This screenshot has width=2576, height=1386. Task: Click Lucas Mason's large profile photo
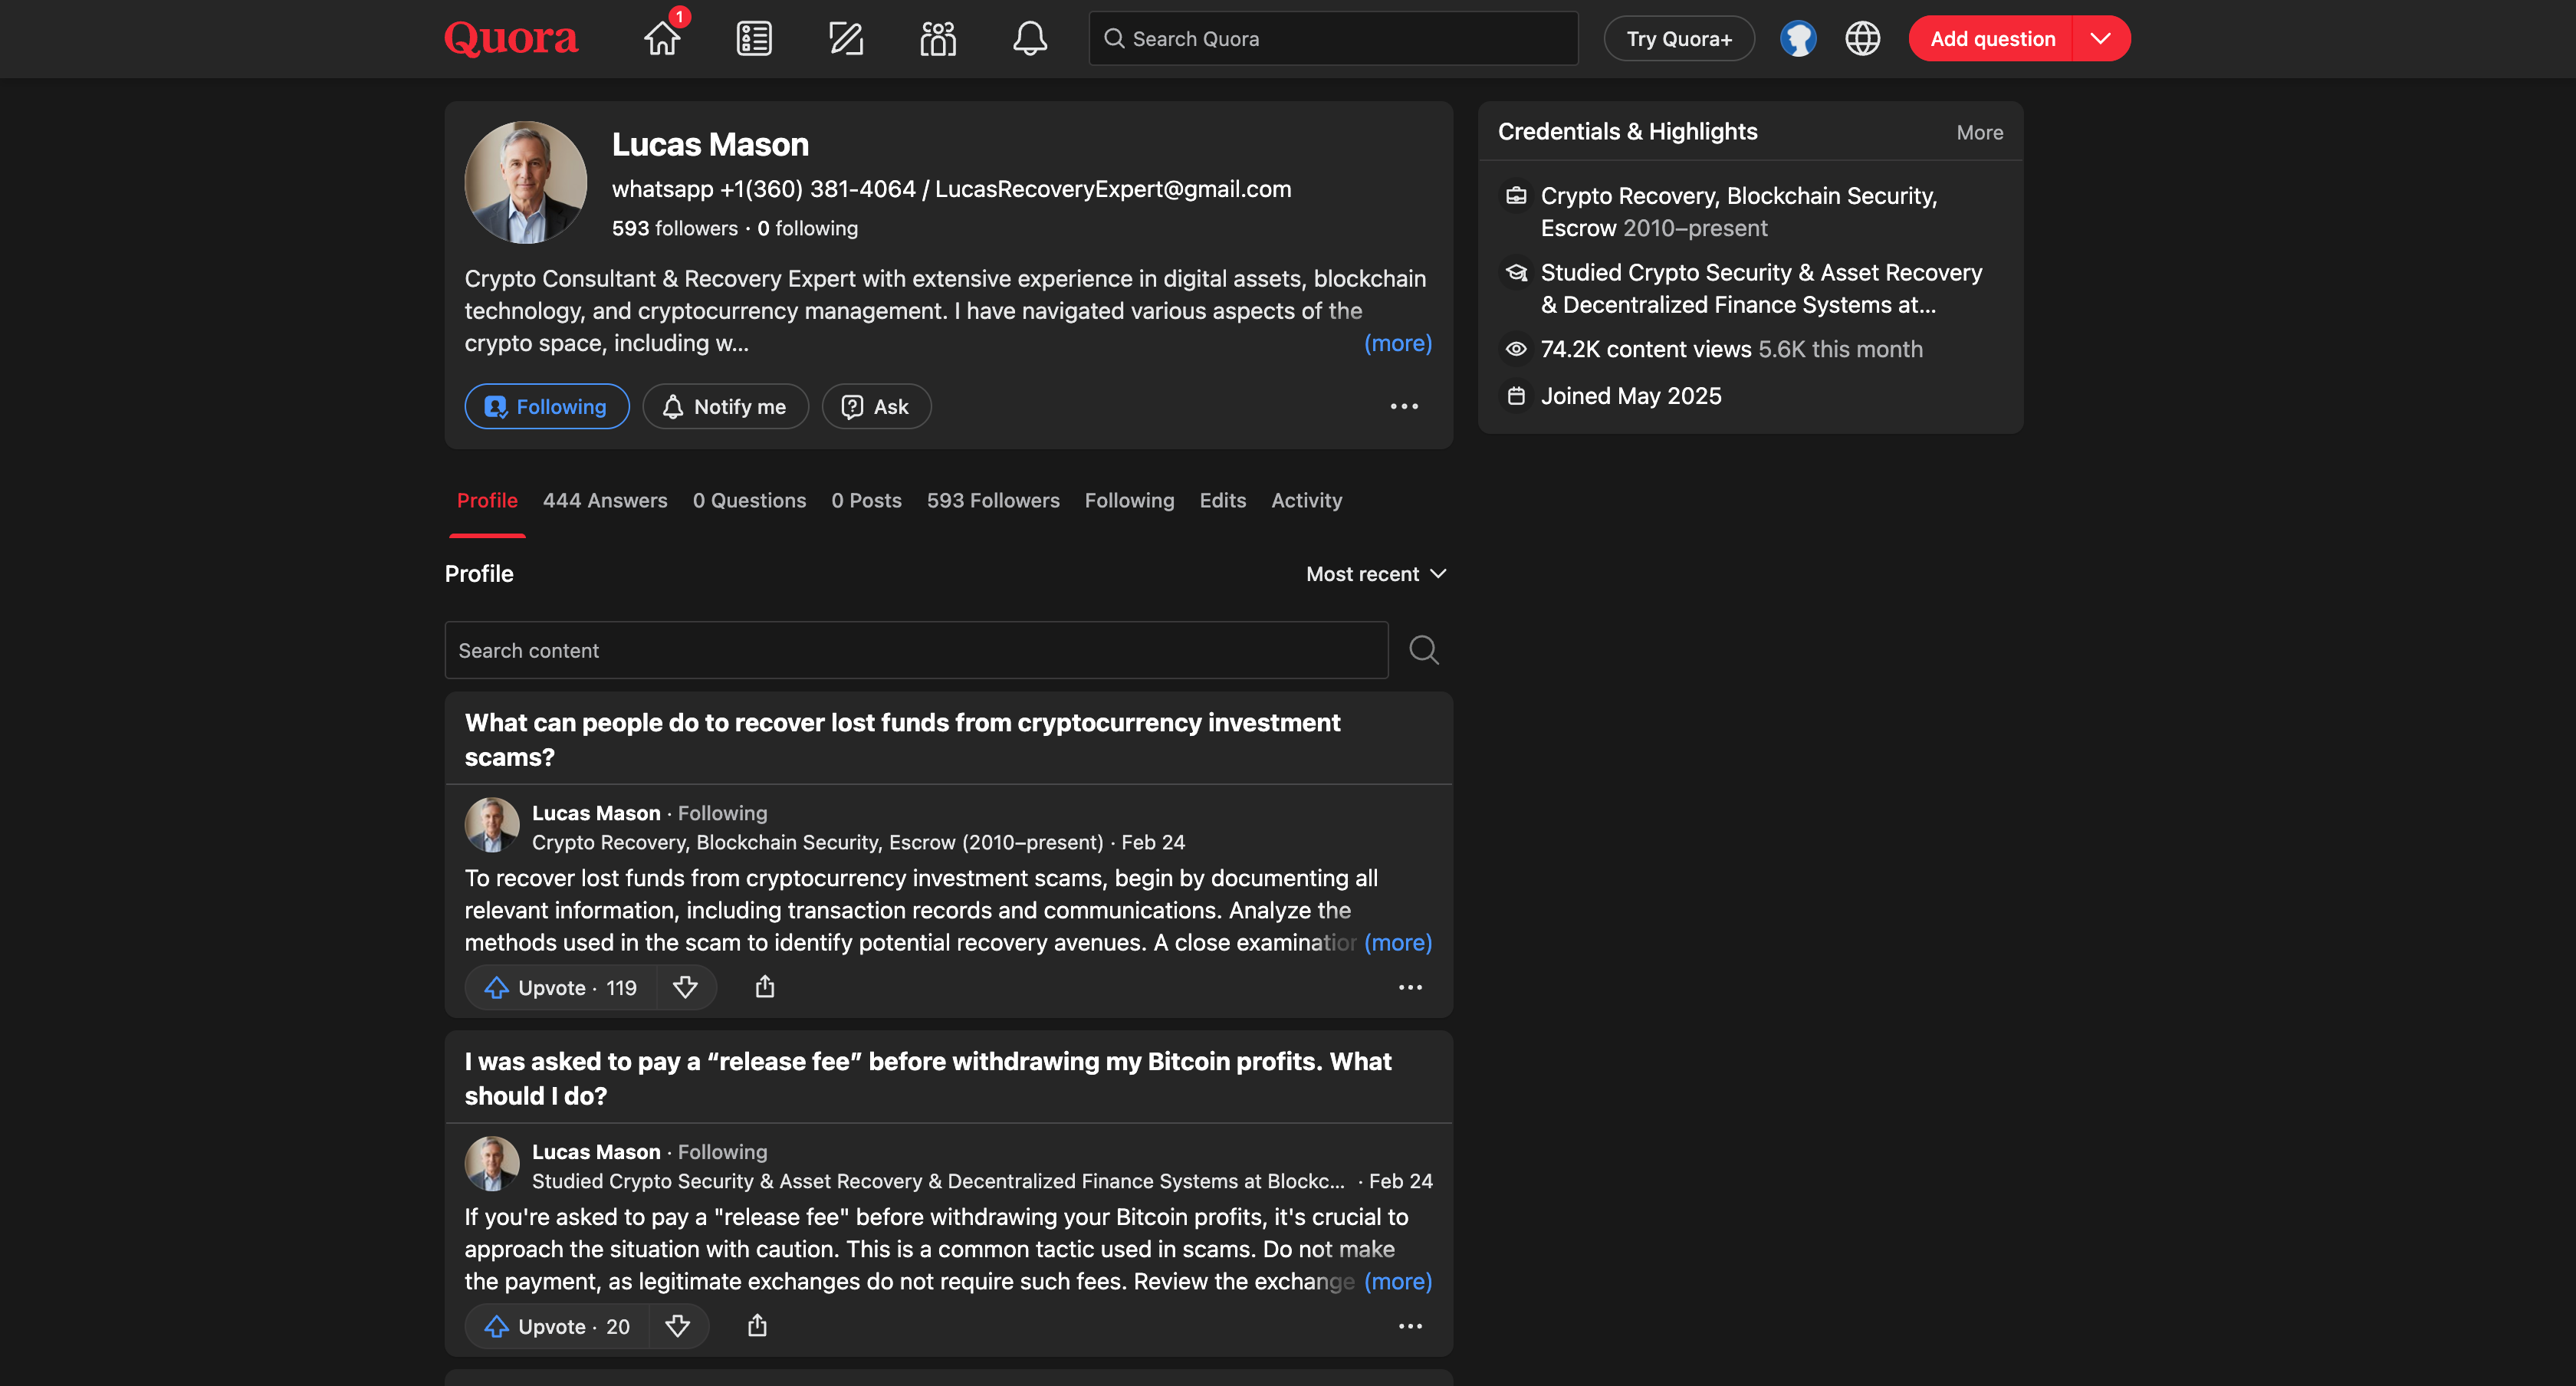(x=526, y=183)
